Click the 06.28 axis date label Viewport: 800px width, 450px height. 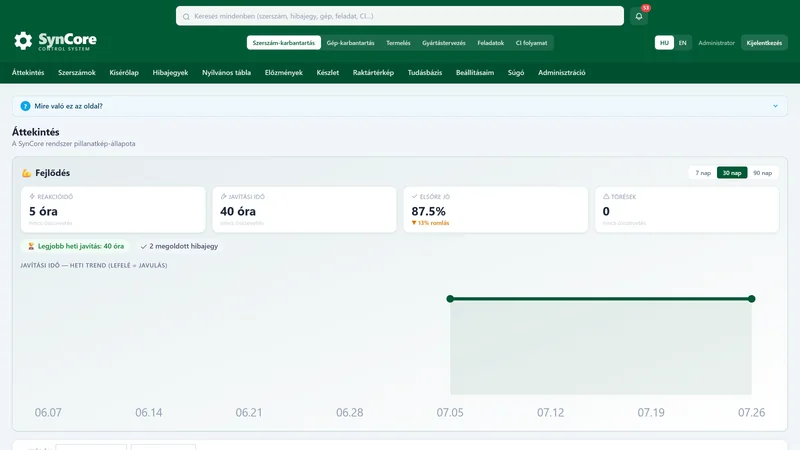pos(349,412)
